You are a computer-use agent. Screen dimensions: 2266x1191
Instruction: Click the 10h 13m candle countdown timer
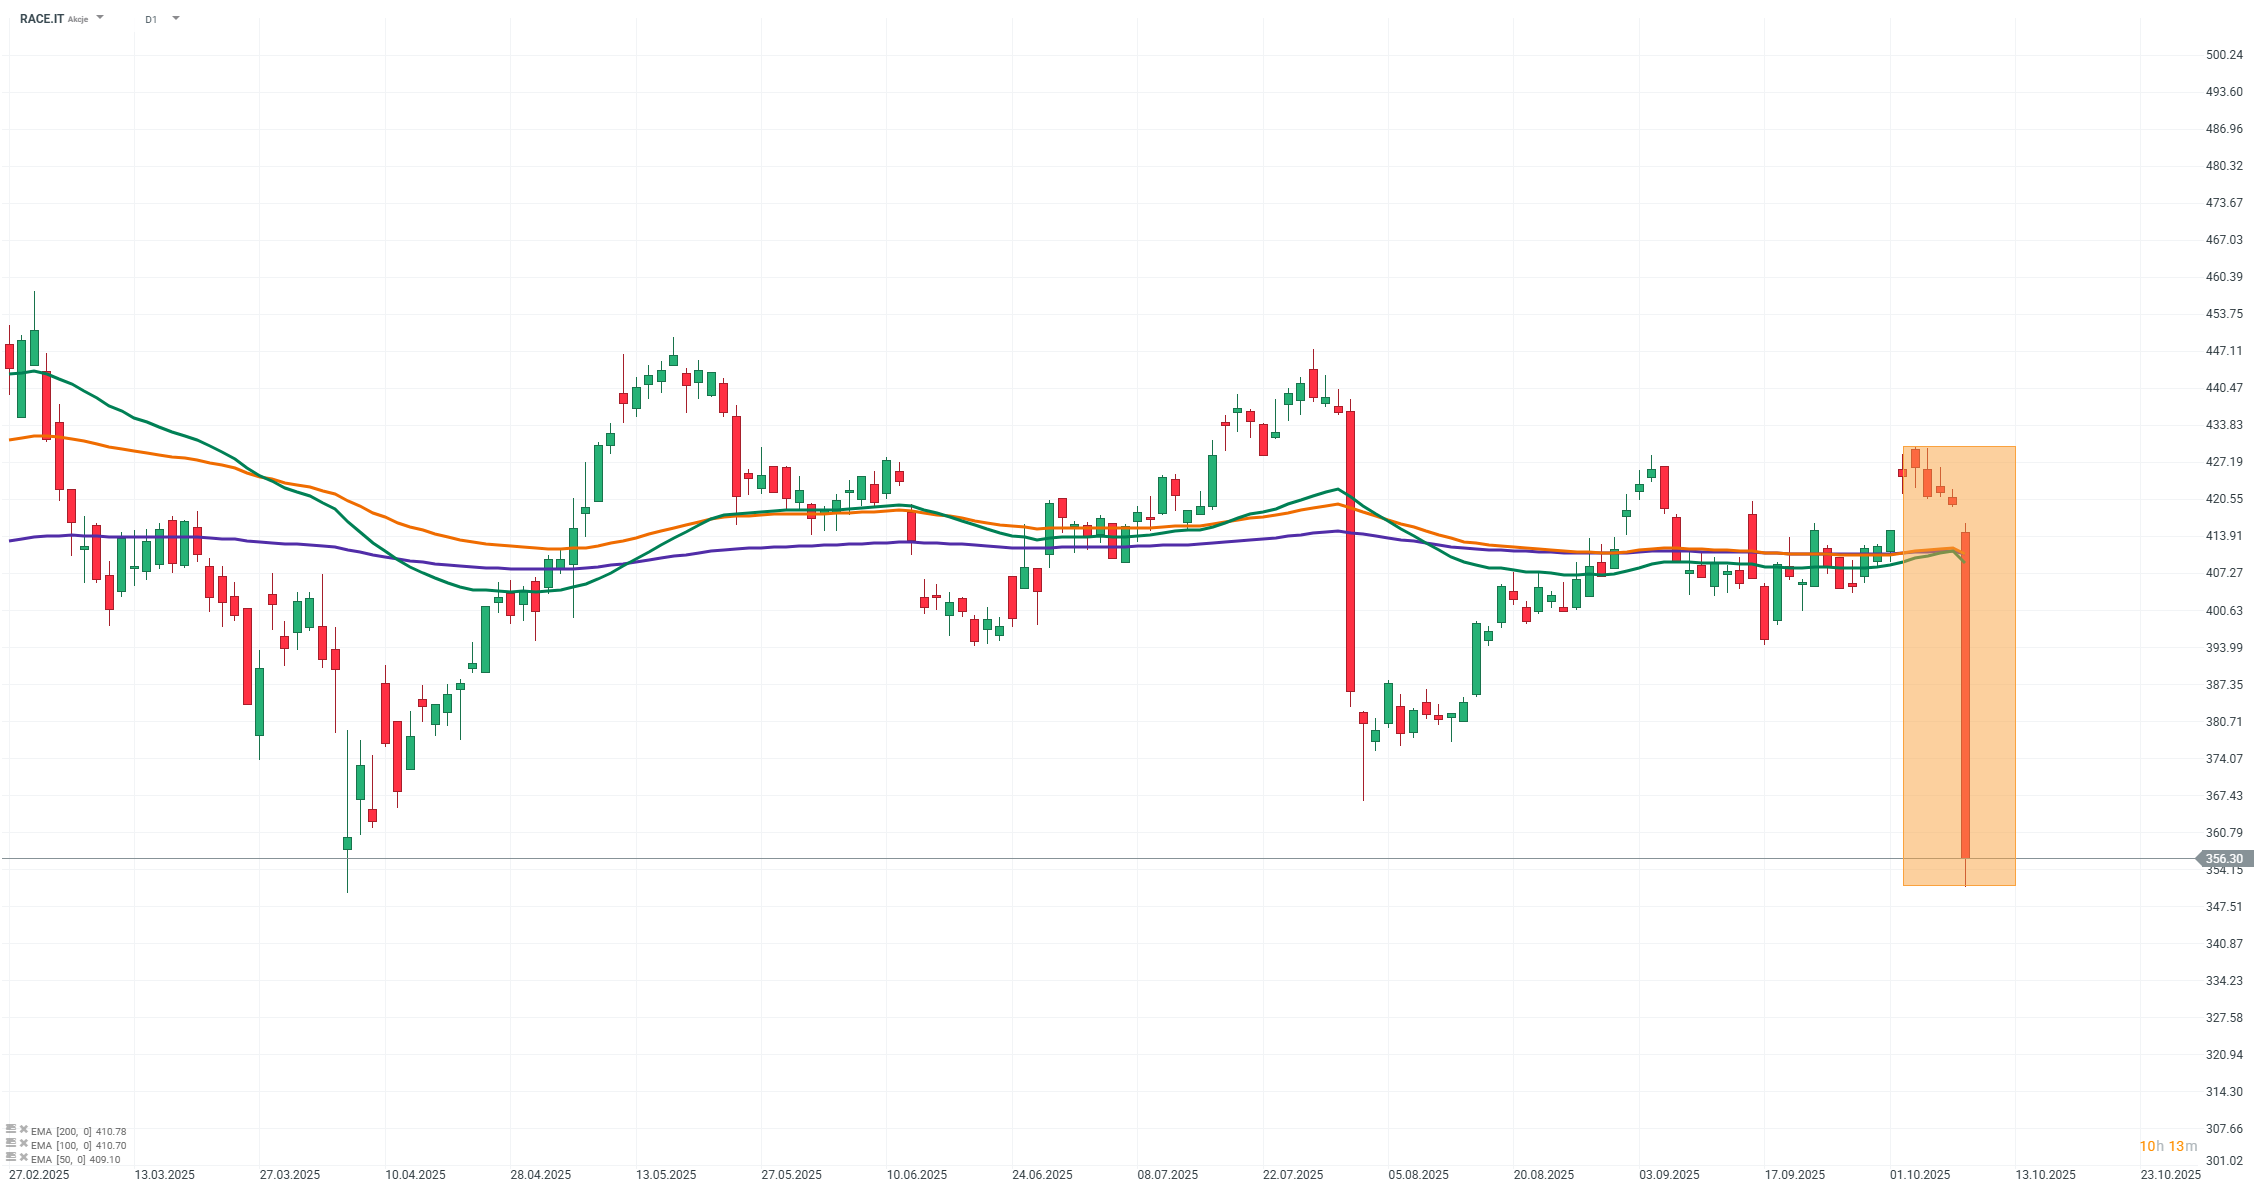pyautogui.click(x=2168, y=1146)
